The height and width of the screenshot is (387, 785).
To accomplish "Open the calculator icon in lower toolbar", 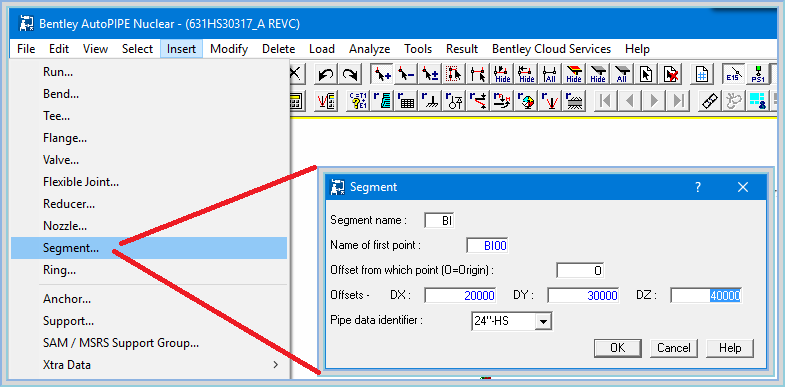I will click(295, 101).
